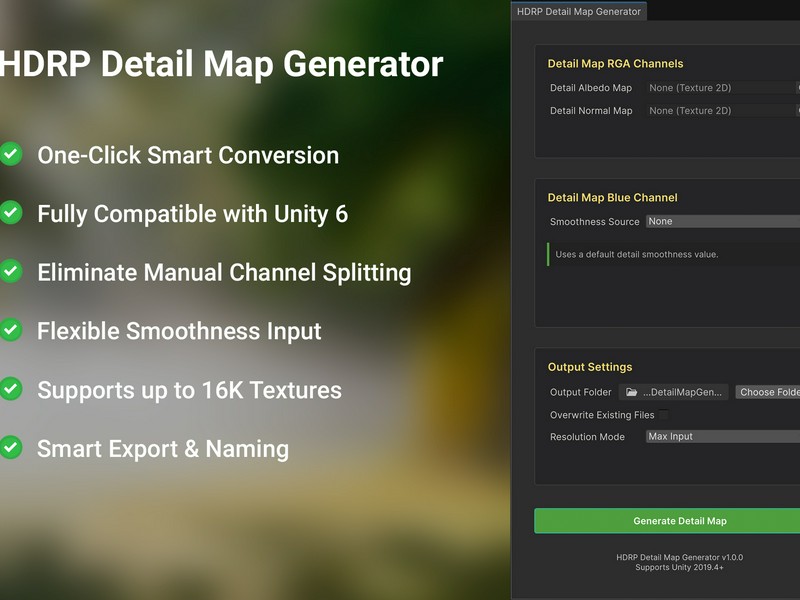This screenshot has height=600, width=800.
Task: Open the Resolution Mode dropdown
Action: [722, 437]
